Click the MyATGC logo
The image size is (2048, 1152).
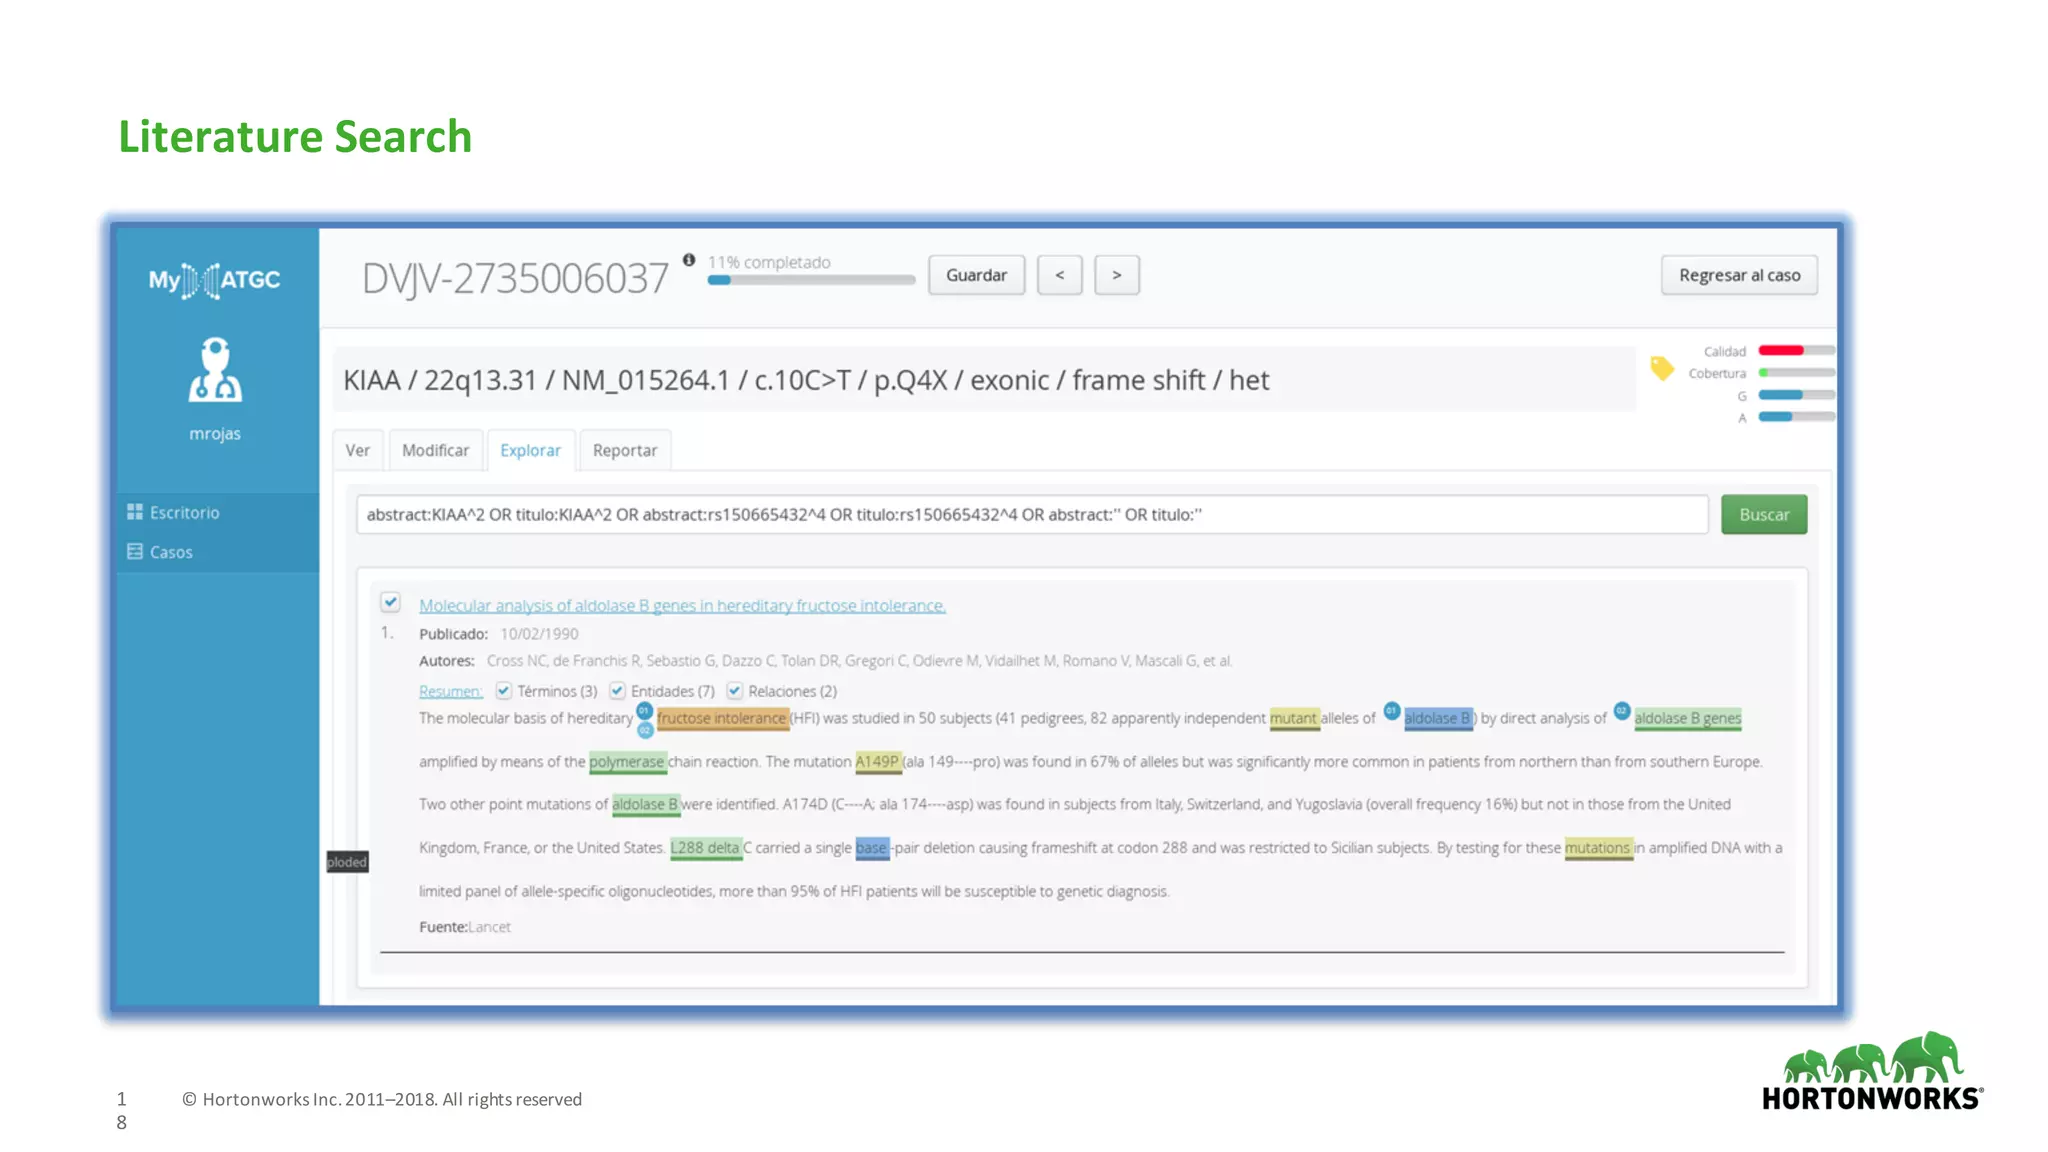pyautogui.click(x=214, y=280)
